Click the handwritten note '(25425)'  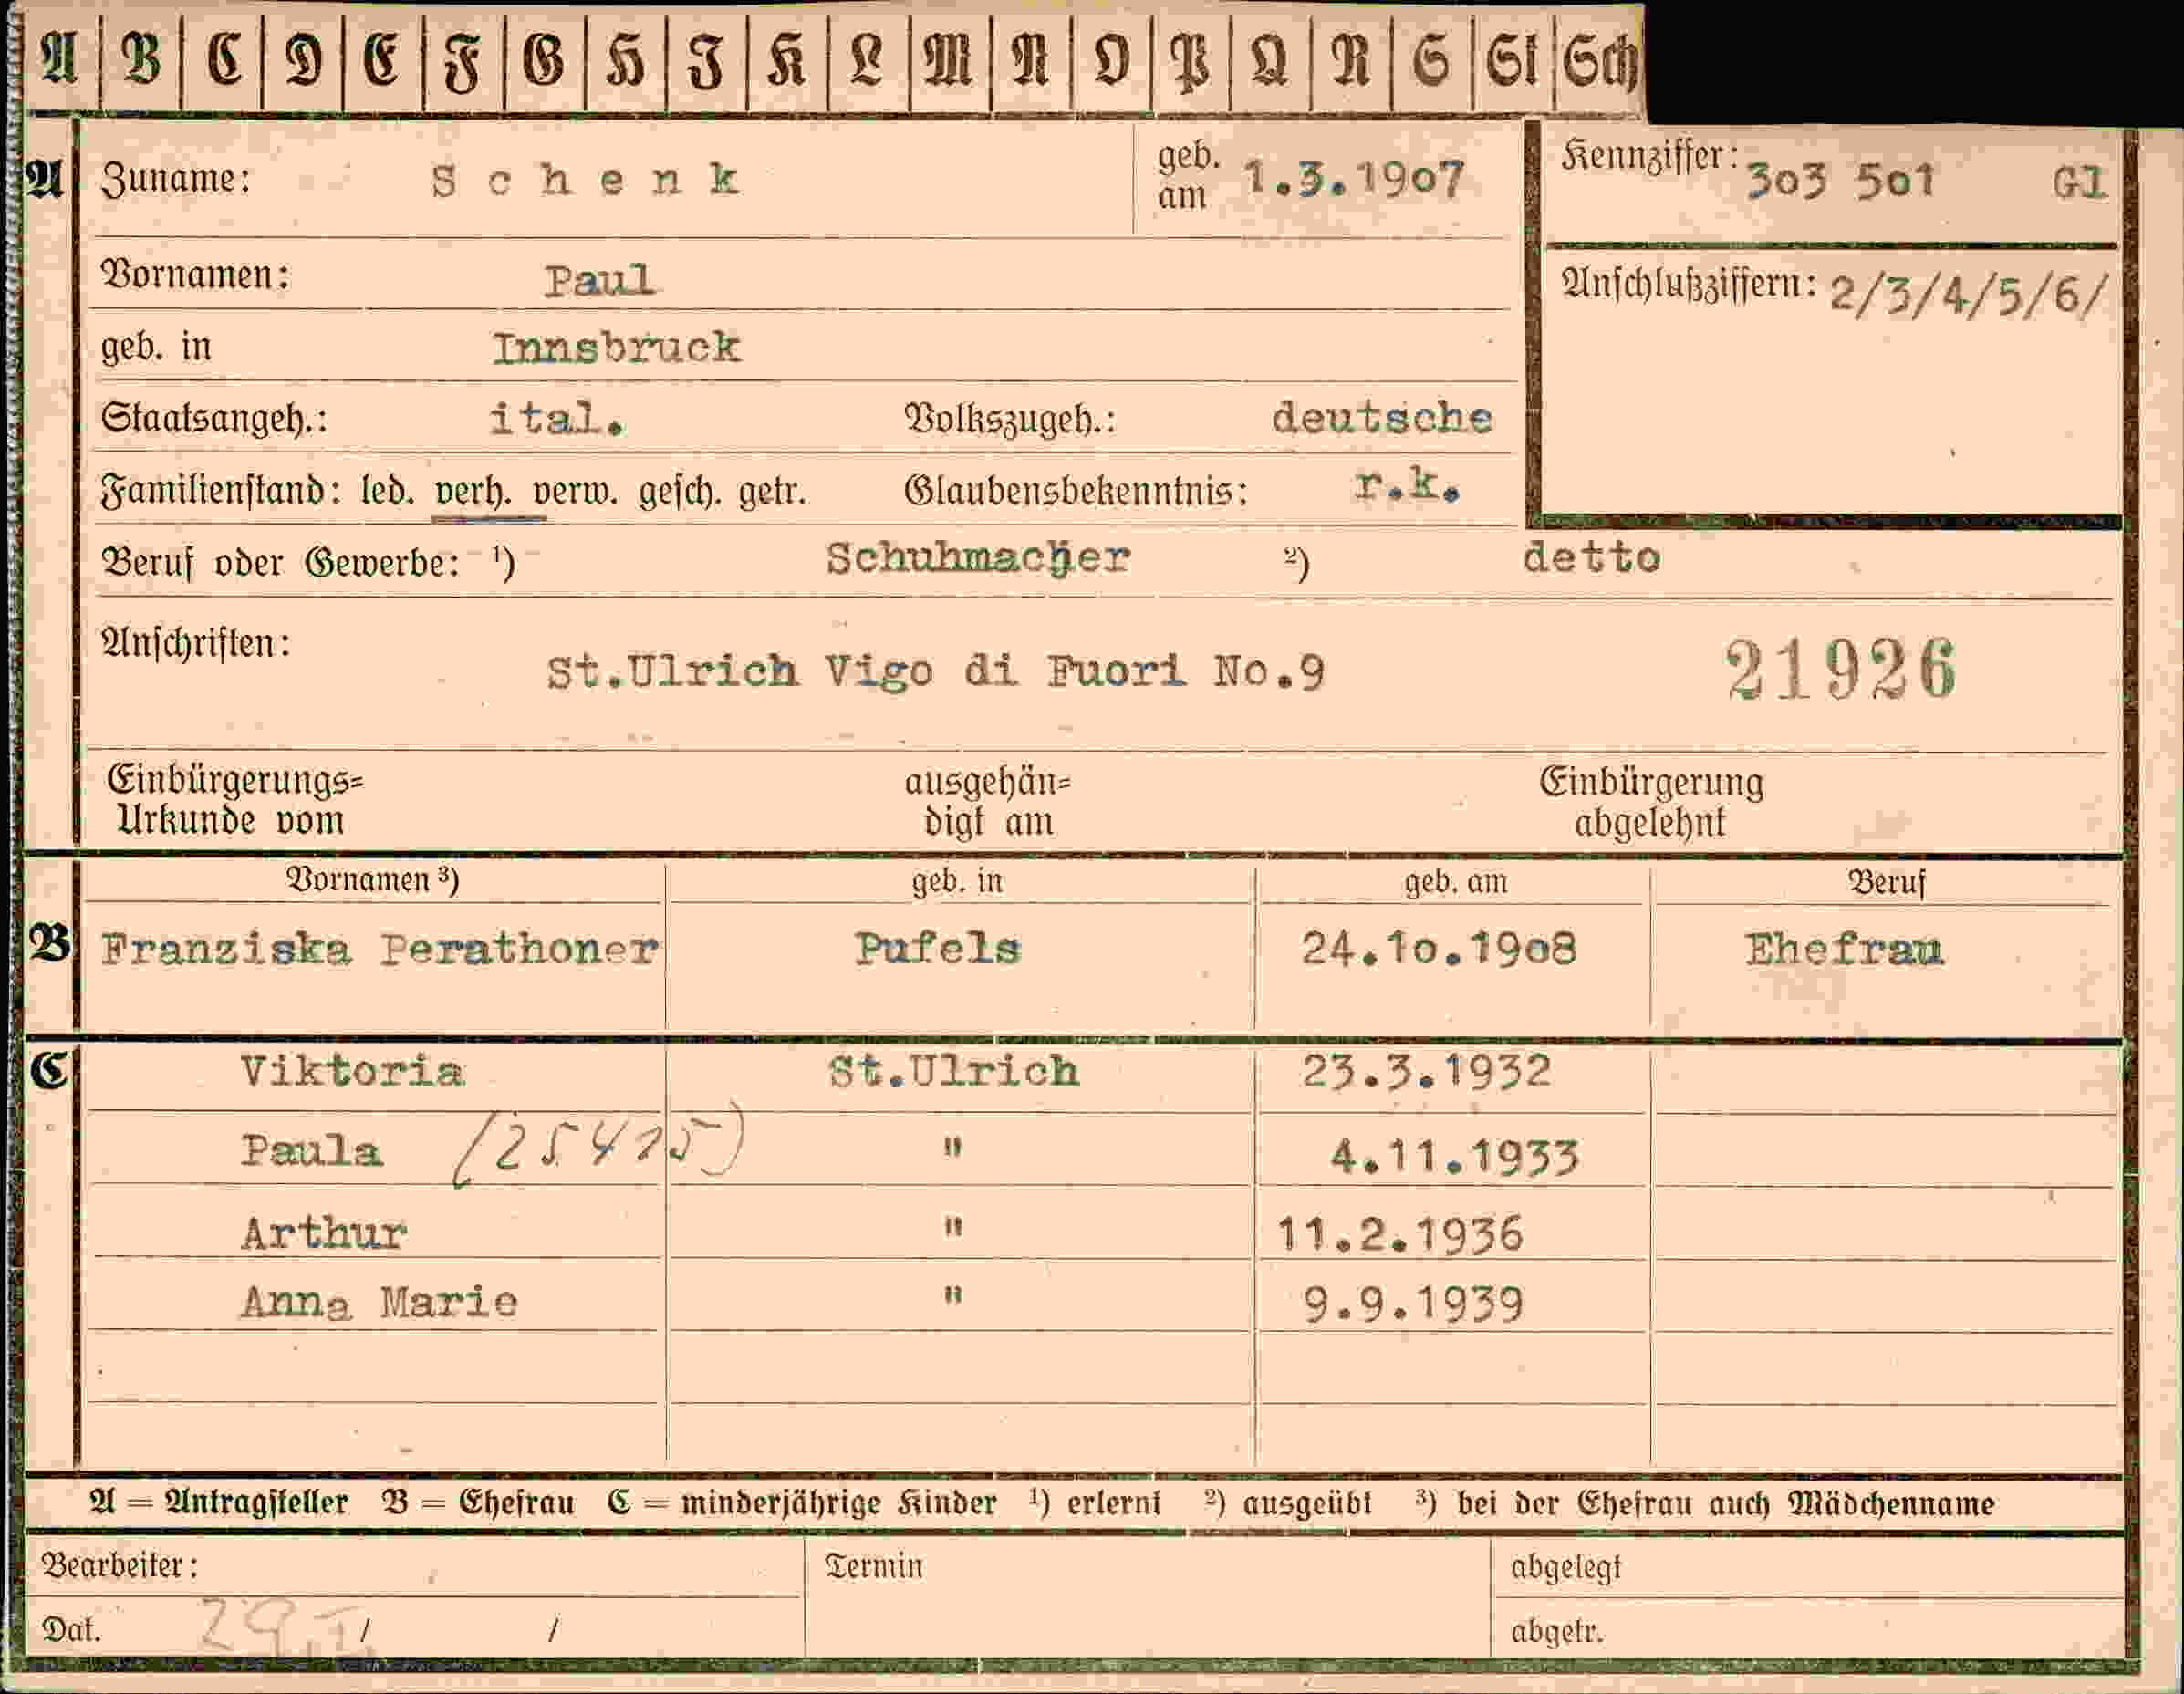point(598,1145)
